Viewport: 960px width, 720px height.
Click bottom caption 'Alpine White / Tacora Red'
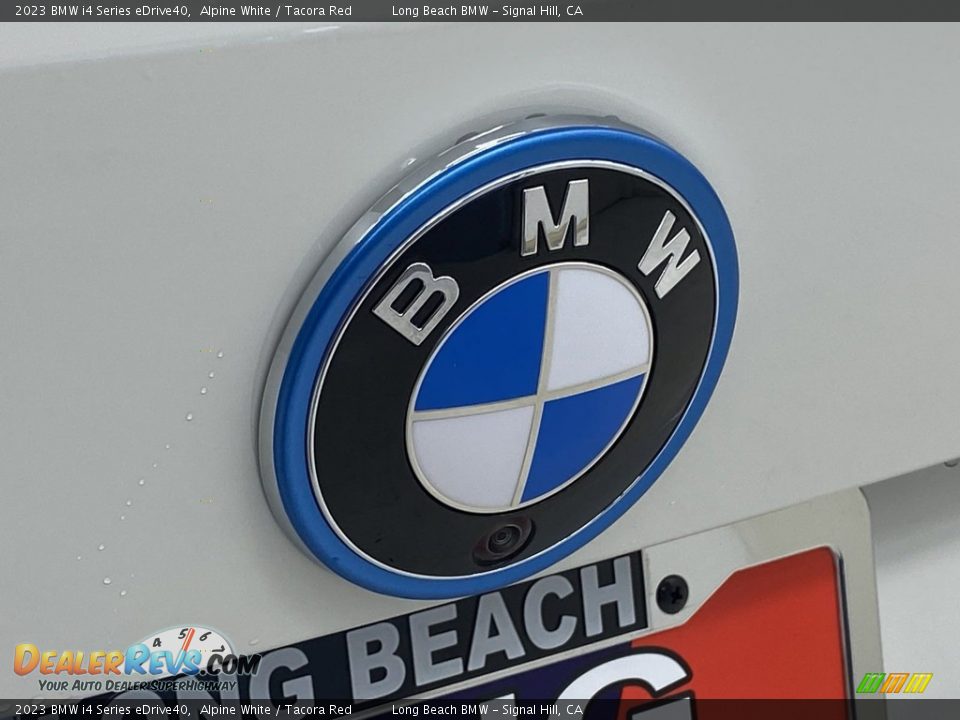click(276, 710)
